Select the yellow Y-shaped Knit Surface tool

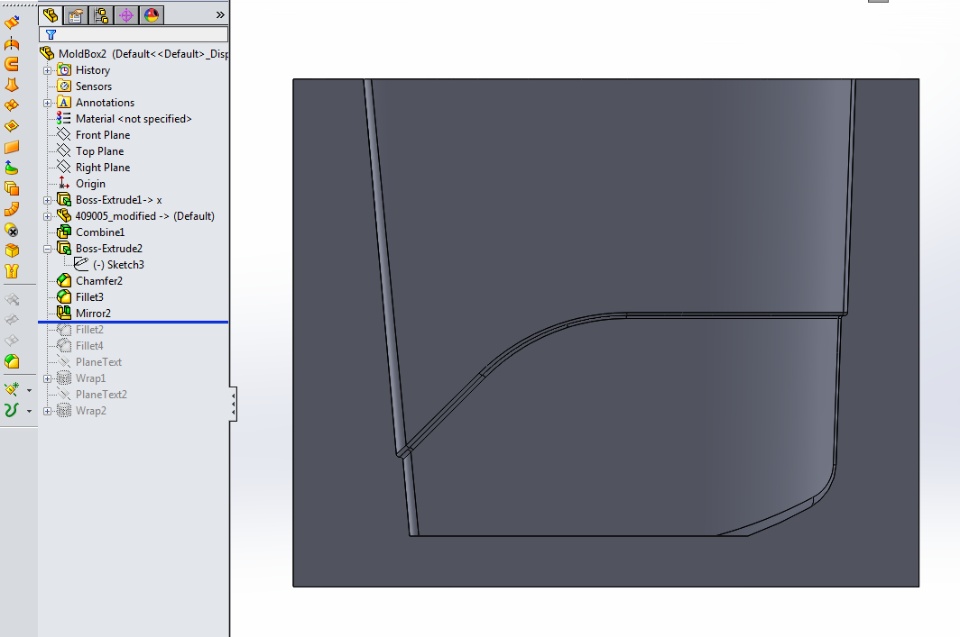12,271
